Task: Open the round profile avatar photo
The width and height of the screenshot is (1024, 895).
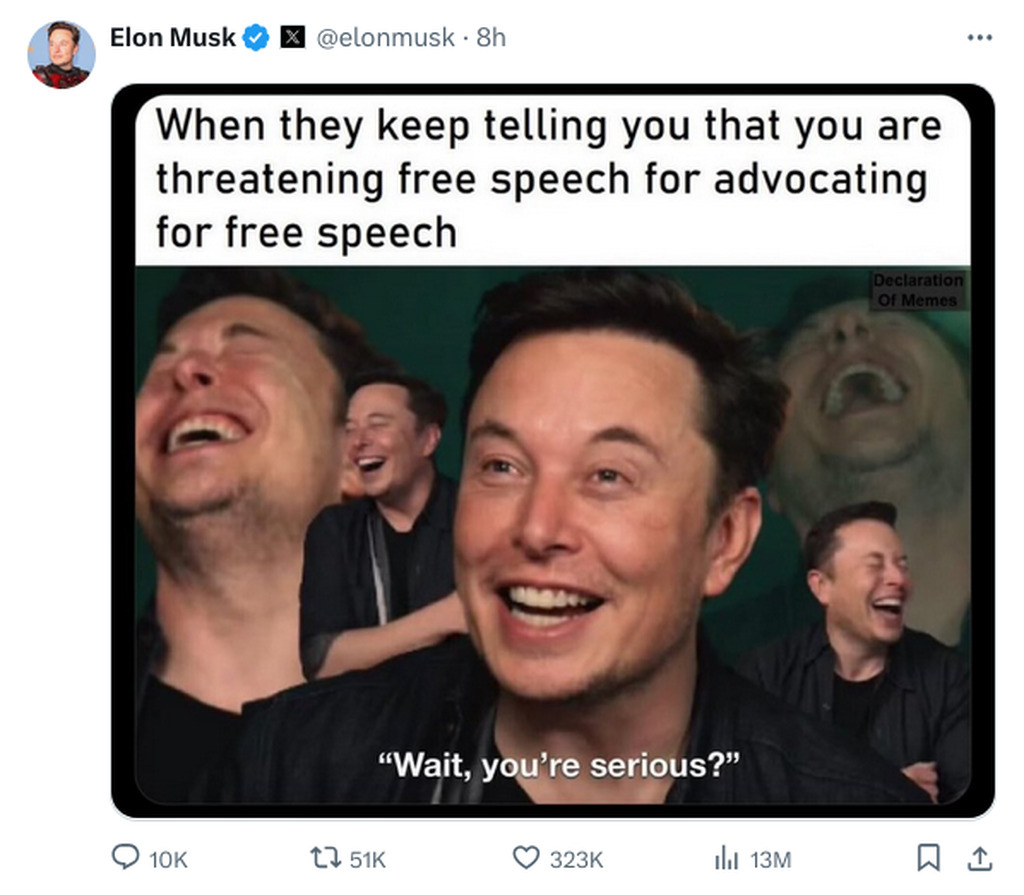Action: (61, 54)
